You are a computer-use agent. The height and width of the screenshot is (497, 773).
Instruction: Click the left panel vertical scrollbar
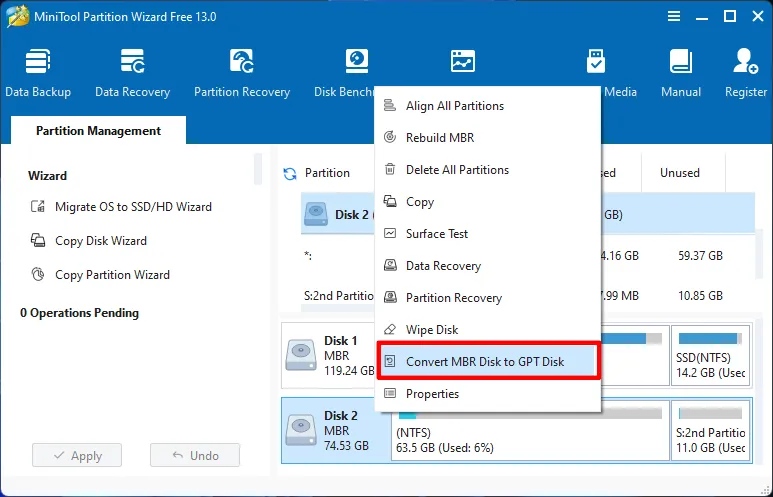pyautogui.click(x=258, y=169)
